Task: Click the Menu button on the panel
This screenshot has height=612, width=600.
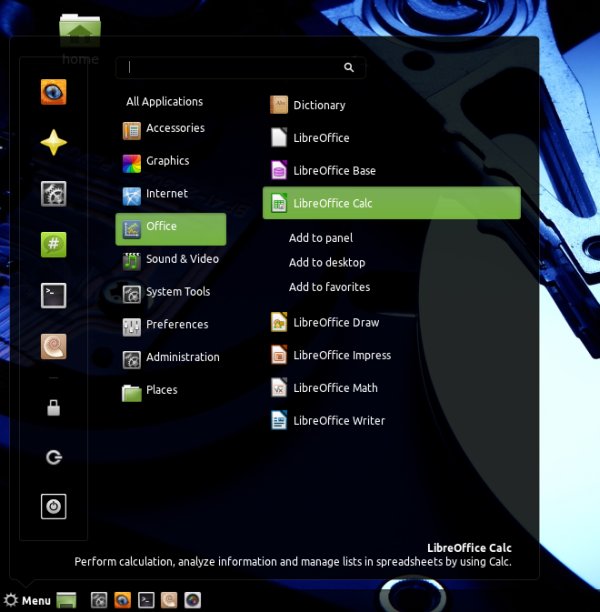Action: click(x=27, y=600)
